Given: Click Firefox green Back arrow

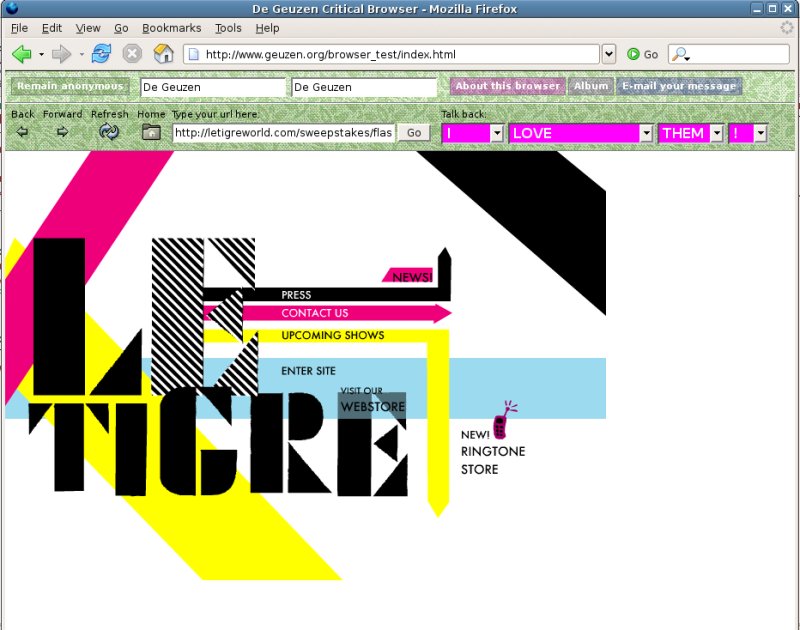Looking at the screenshot, I should click(x=21, y=54).
